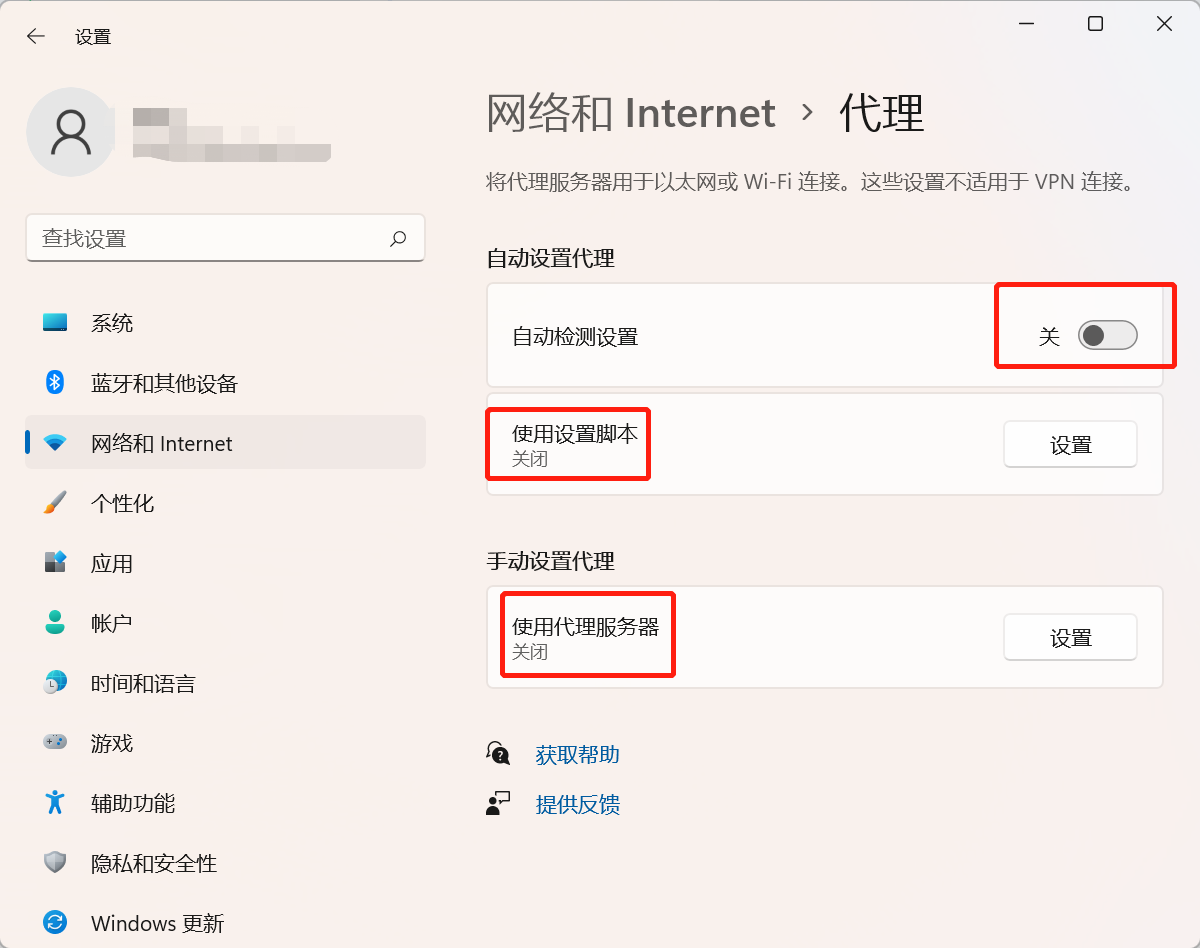This screenshot has height=948, width=1200.
Task: Click the 自动设置代理 section heading
Action: 550,258
